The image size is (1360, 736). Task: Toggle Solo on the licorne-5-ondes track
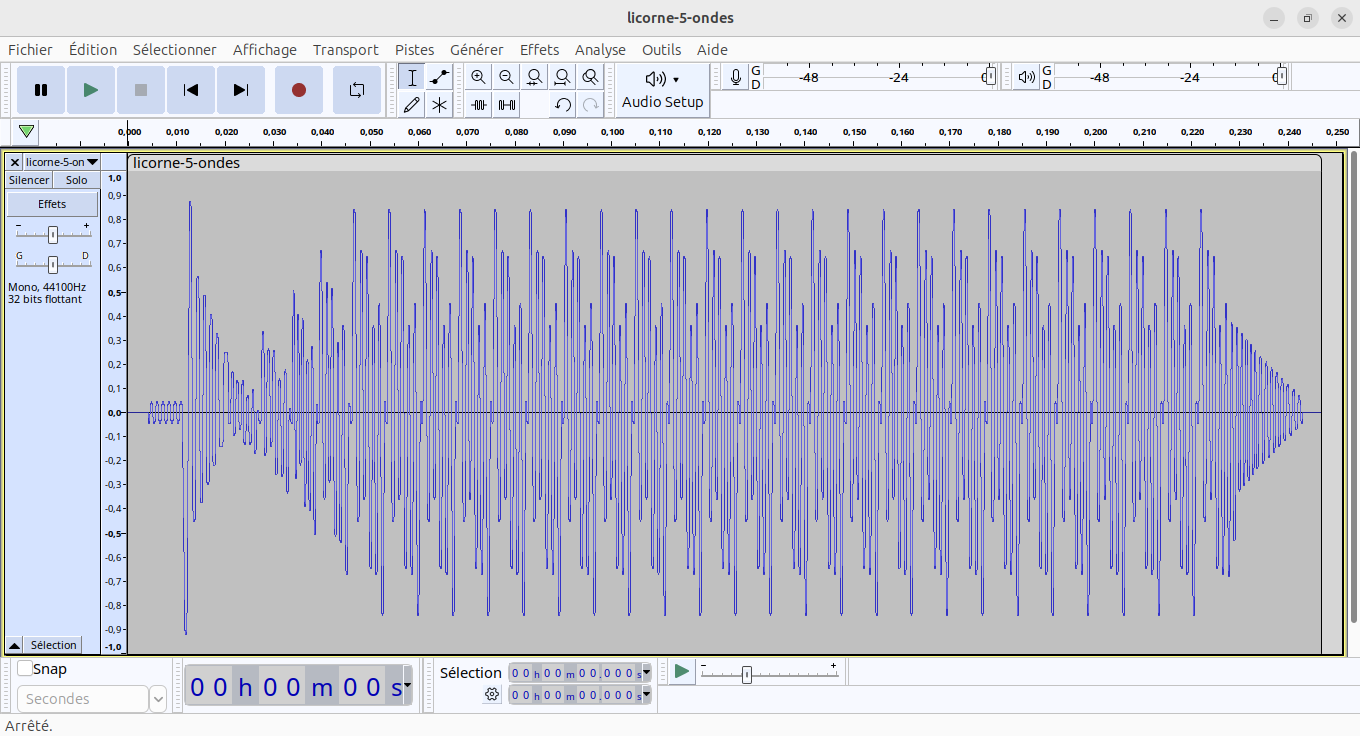pos(76,180)
